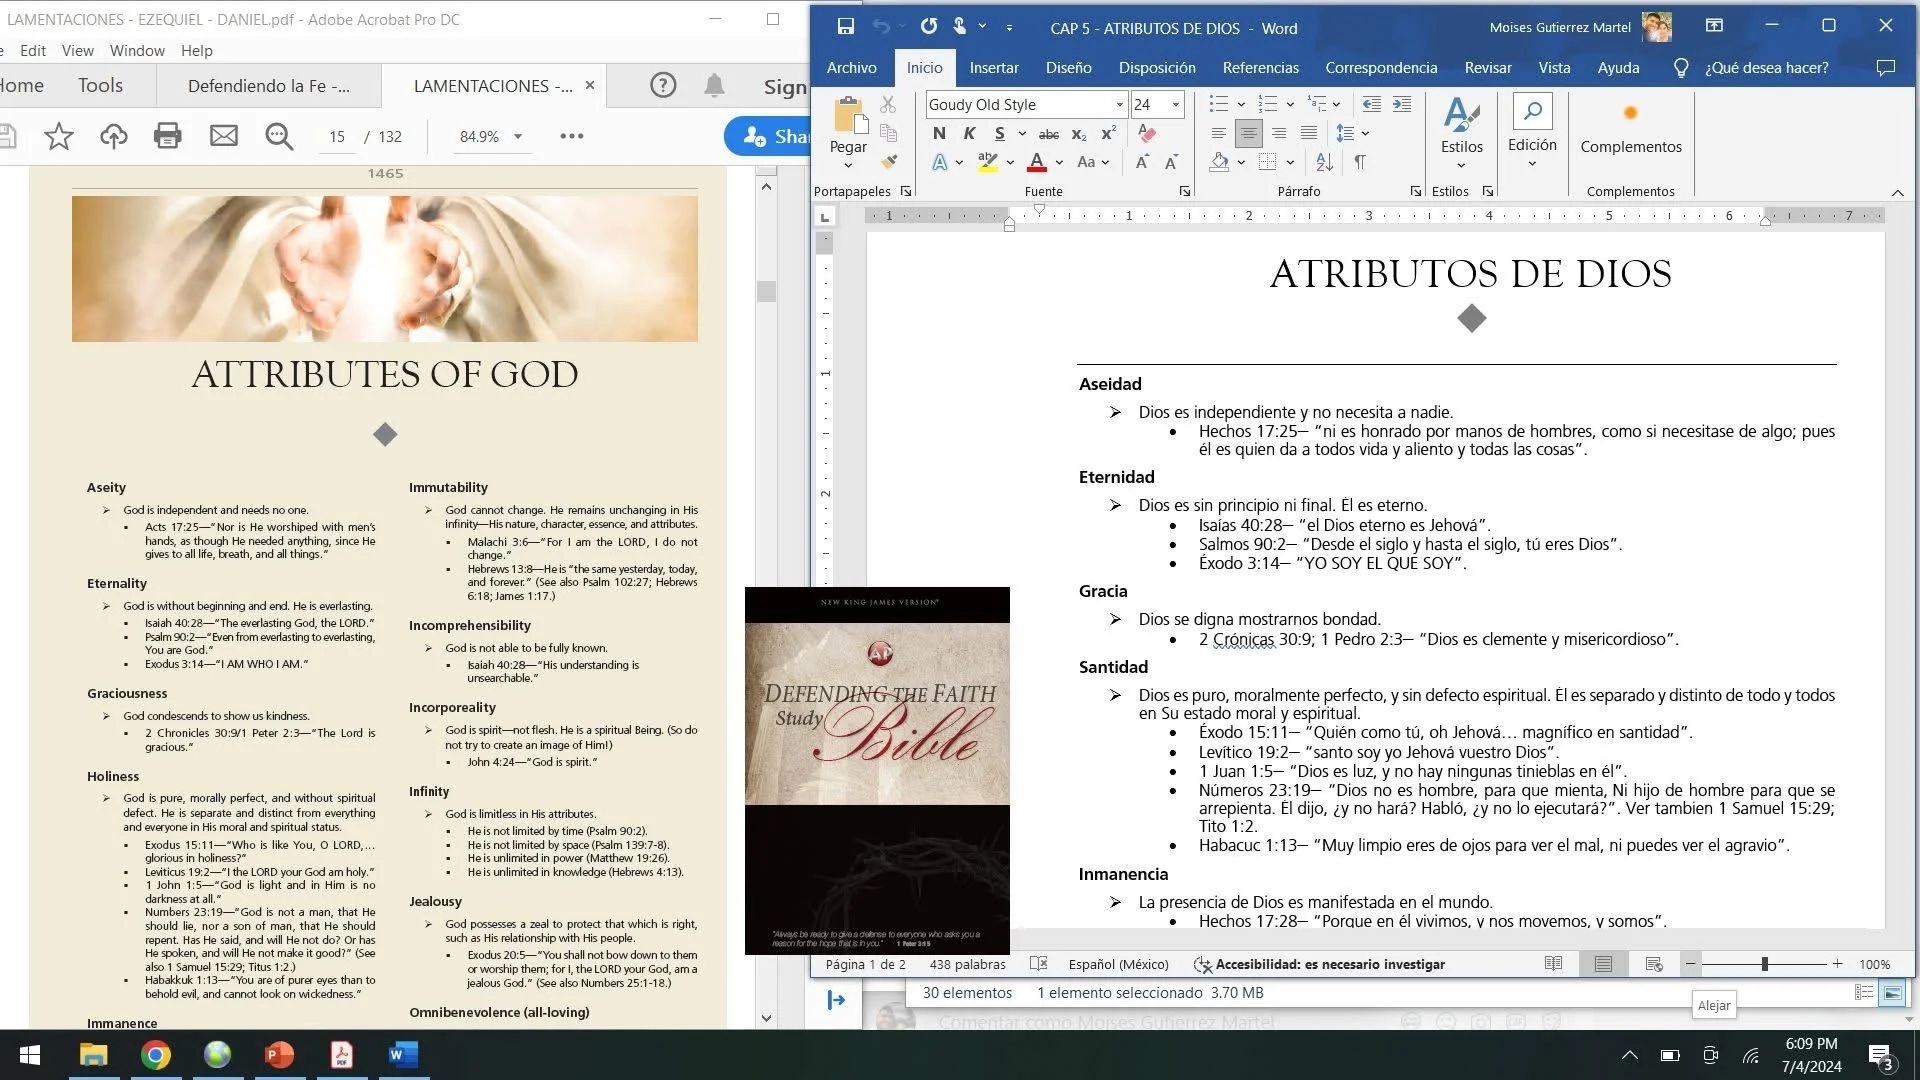Expand the font size 24 dropdown
This screenshot has width=1920, height=1080.
point(1176,104)
